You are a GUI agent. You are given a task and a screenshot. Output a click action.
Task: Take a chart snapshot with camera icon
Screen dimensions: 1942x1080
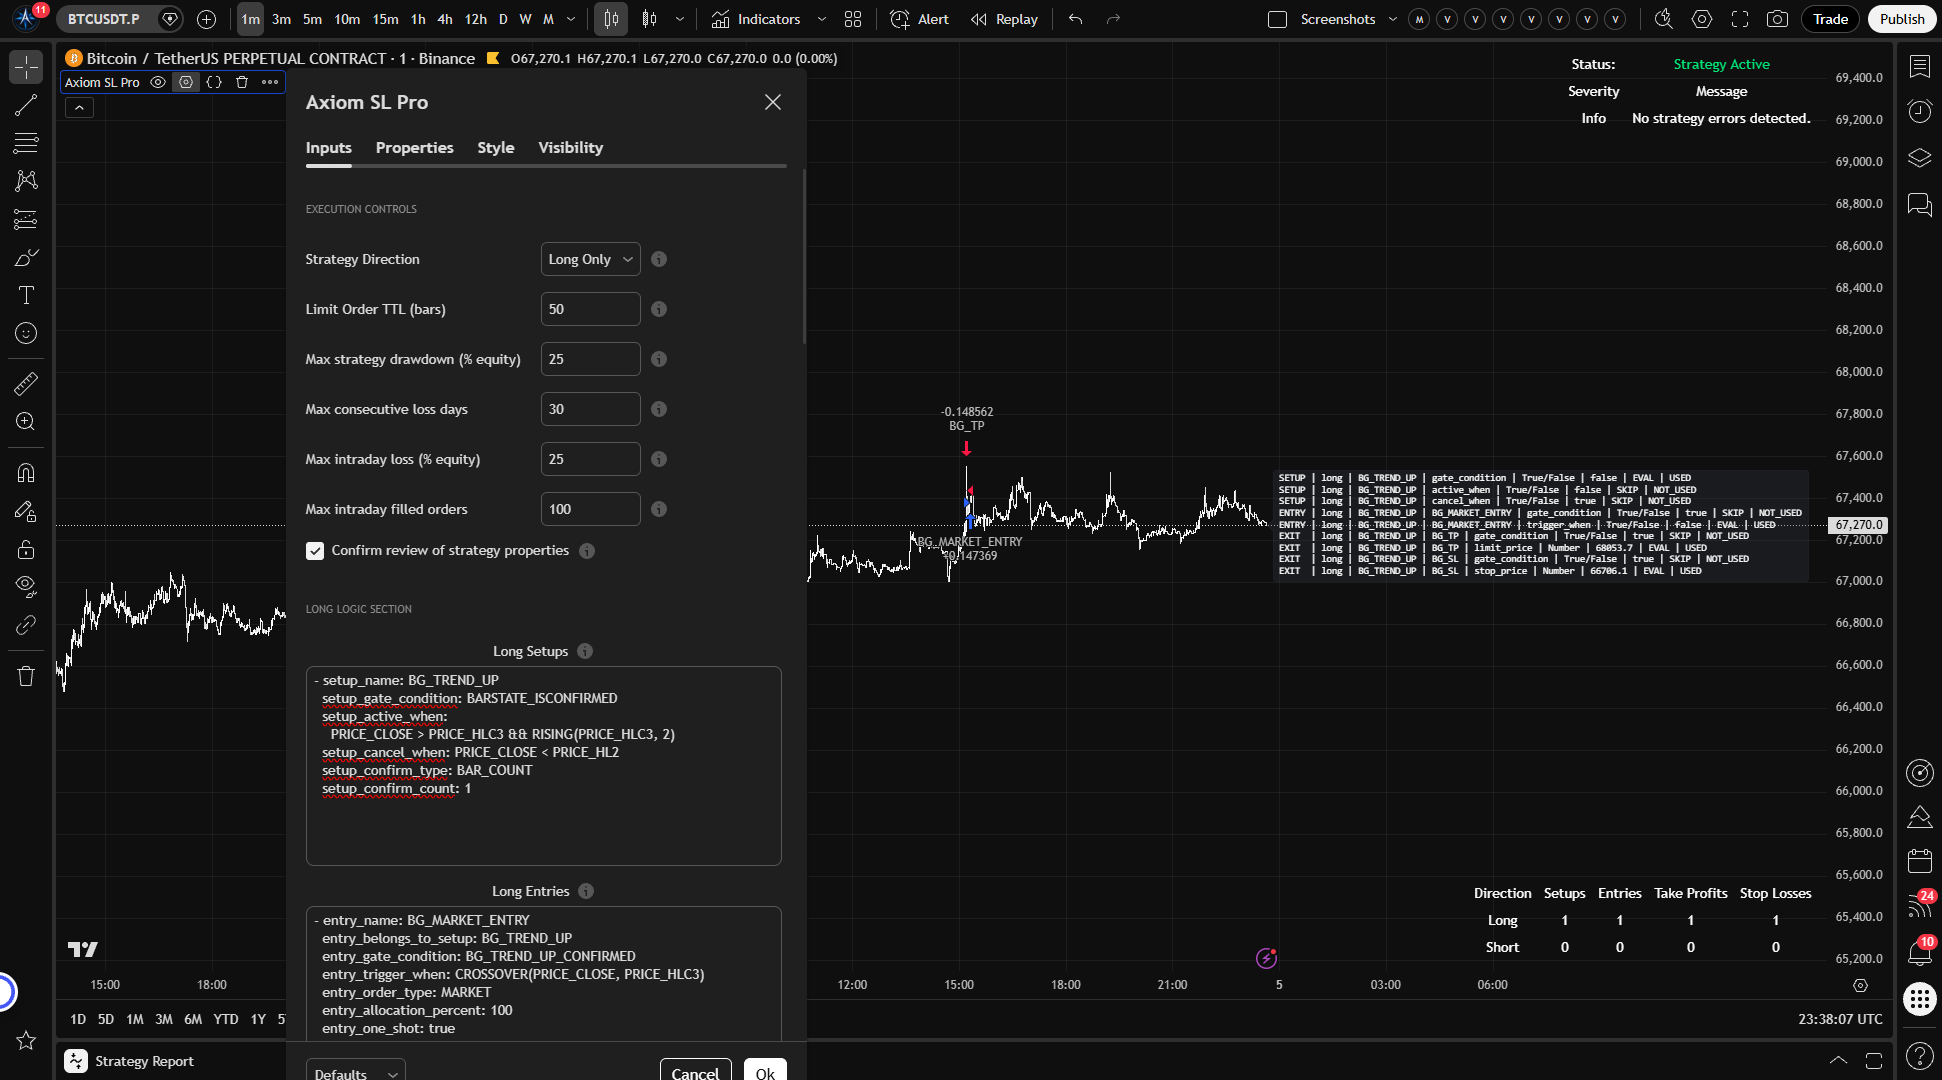[x=1777, y=19]
